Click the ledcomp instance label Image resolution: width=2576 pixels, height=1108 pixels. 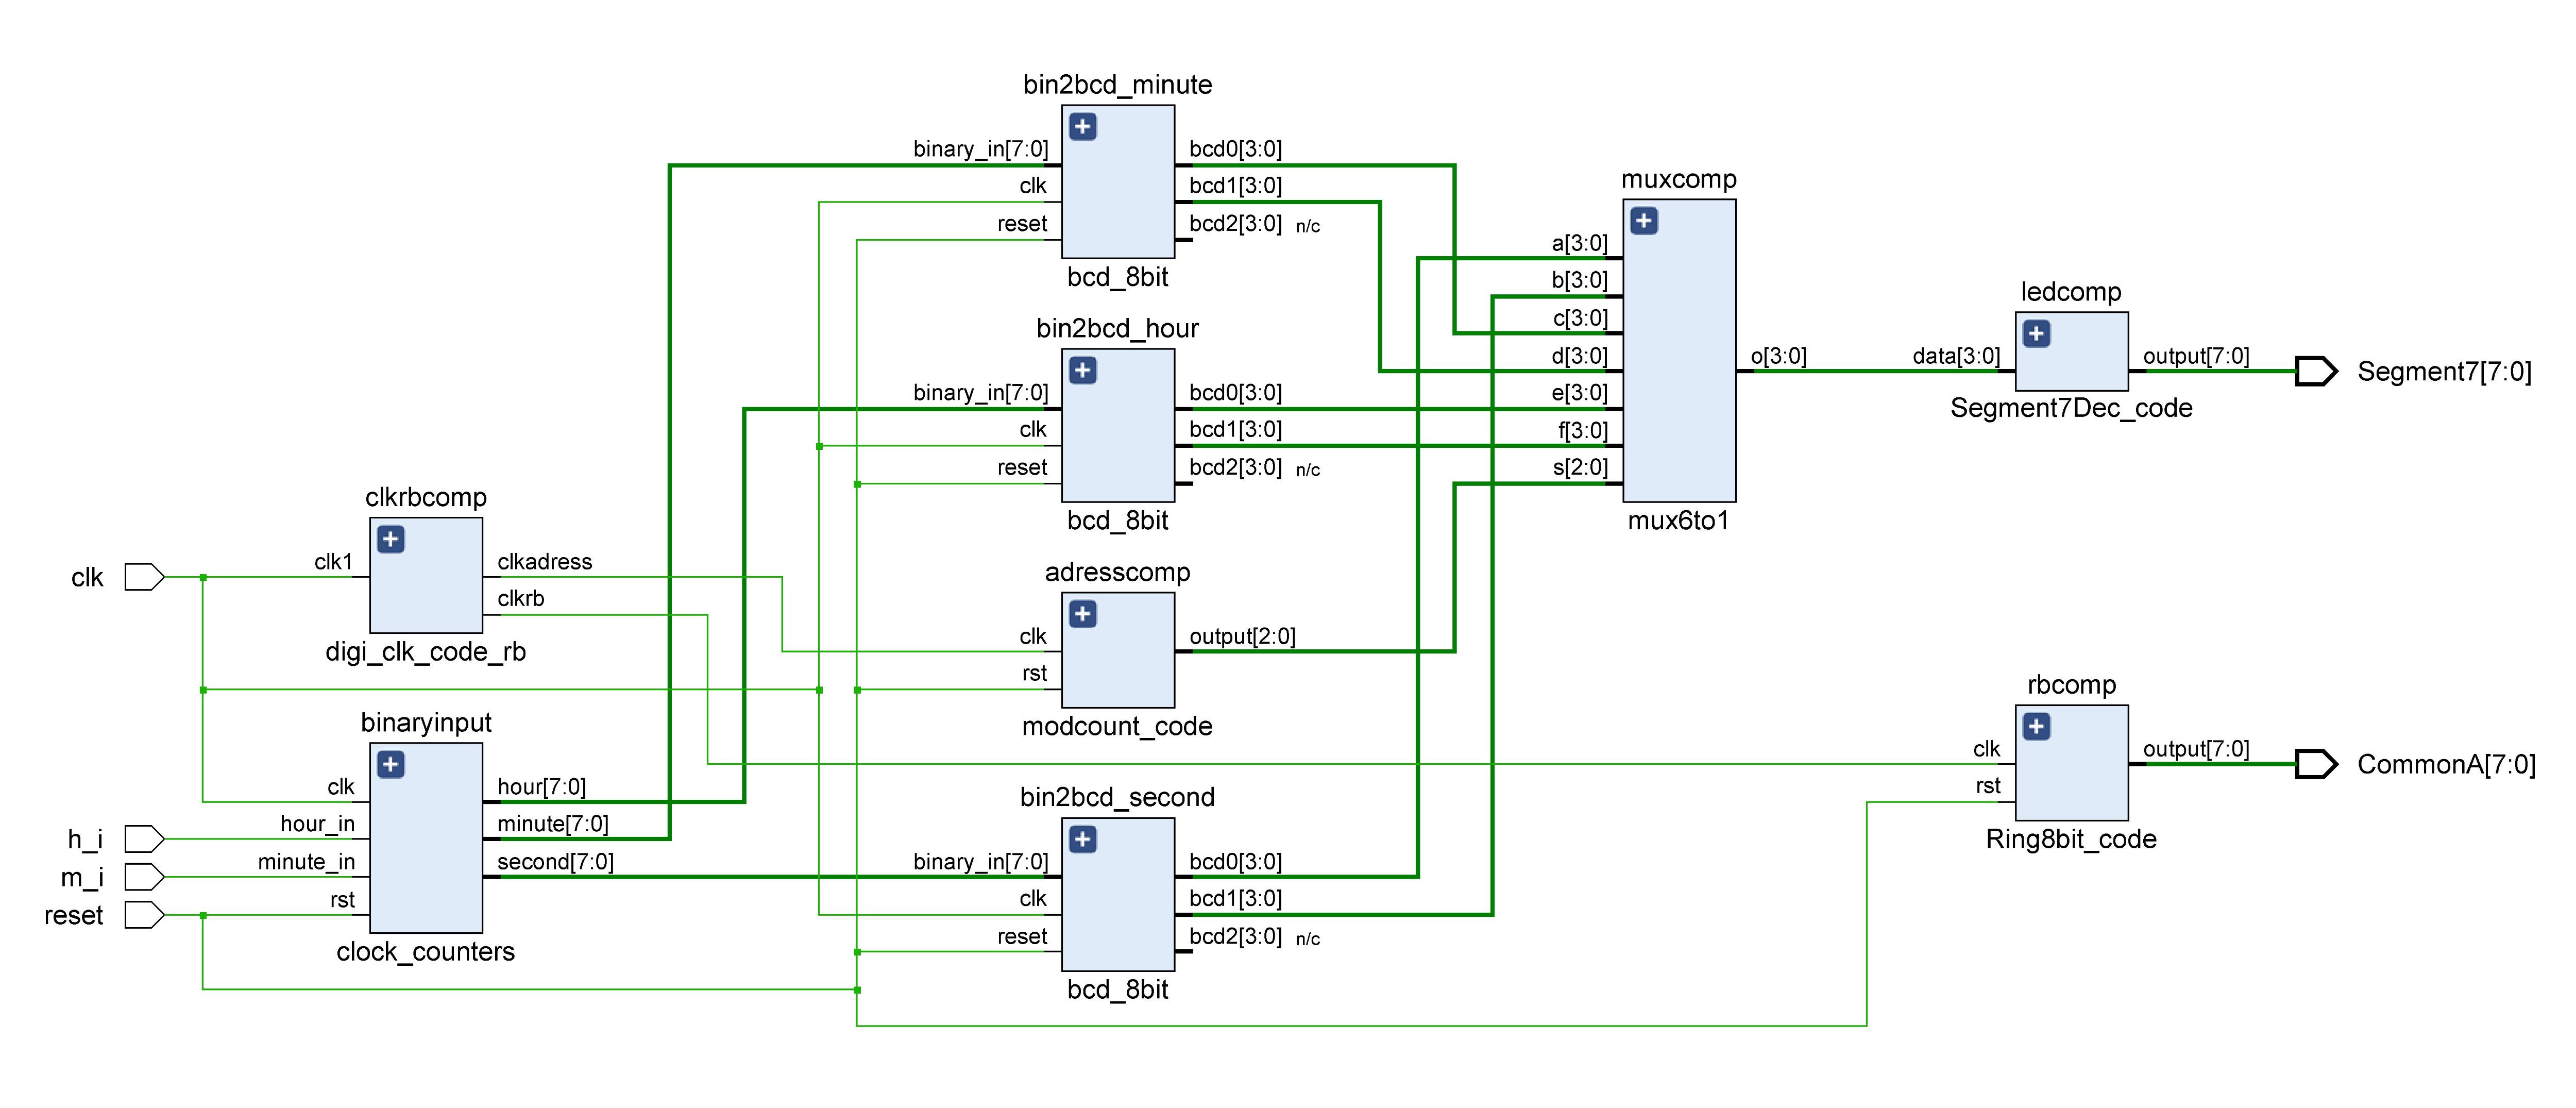point(2071,292)
